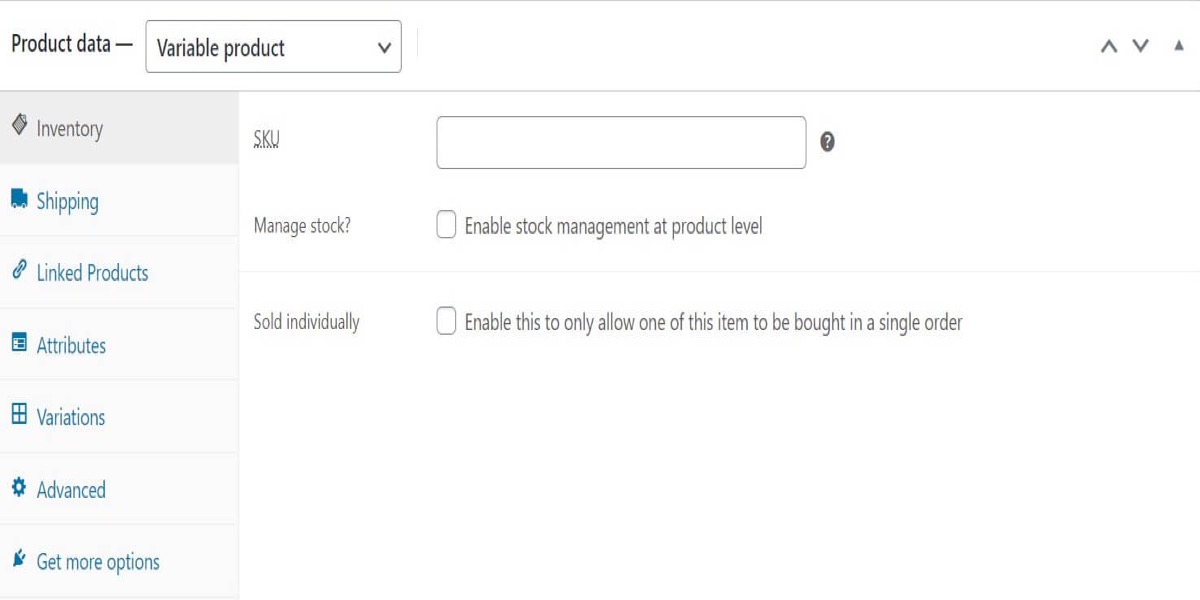Open the Get more options link

point(98,562)
